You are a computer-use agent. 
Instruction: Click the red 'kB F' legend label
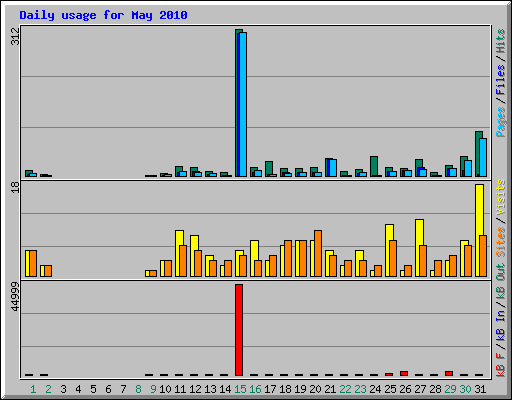coord(501,365)
